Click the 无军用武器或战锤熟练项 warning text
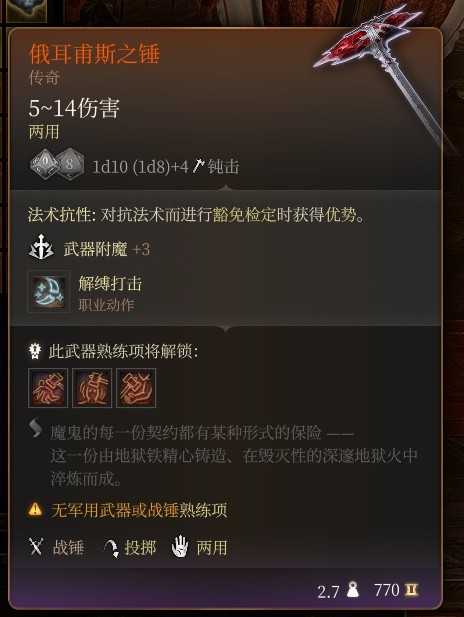This screenshot has width=464, height=617. click(x=139, y=510)
